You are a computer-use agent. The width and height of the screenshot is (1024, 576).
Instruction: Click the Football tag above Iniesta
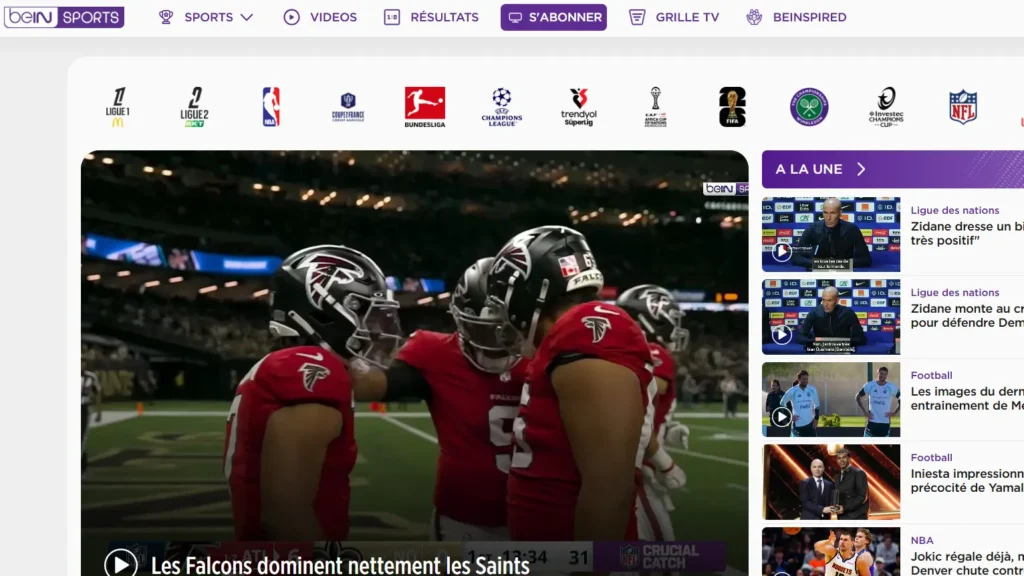[x=931, y=458]
